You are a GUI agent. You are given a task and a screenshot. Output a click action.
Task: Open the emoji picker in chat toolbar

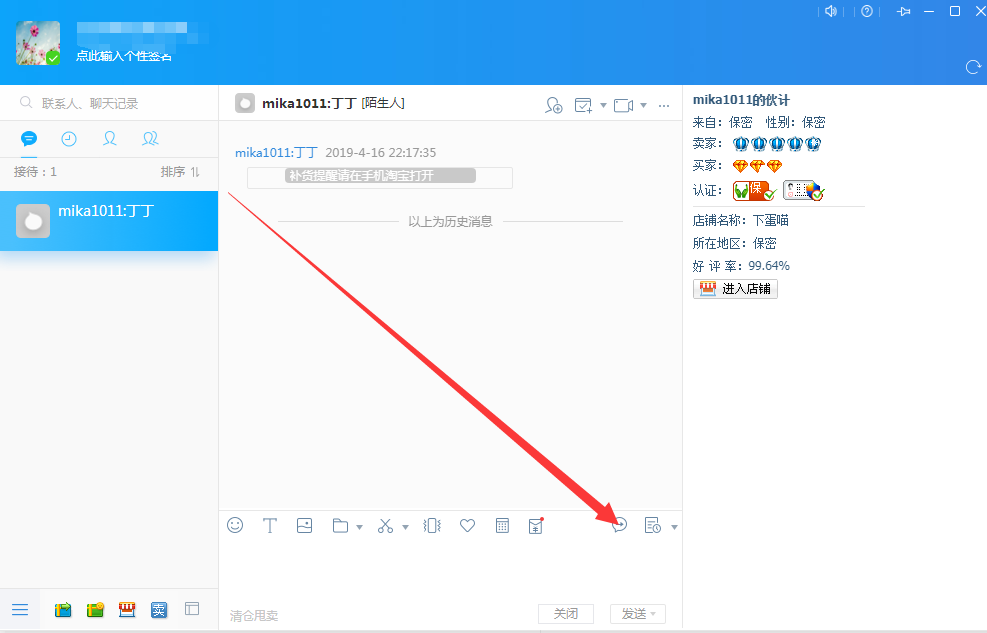click(x=235, y=525)
